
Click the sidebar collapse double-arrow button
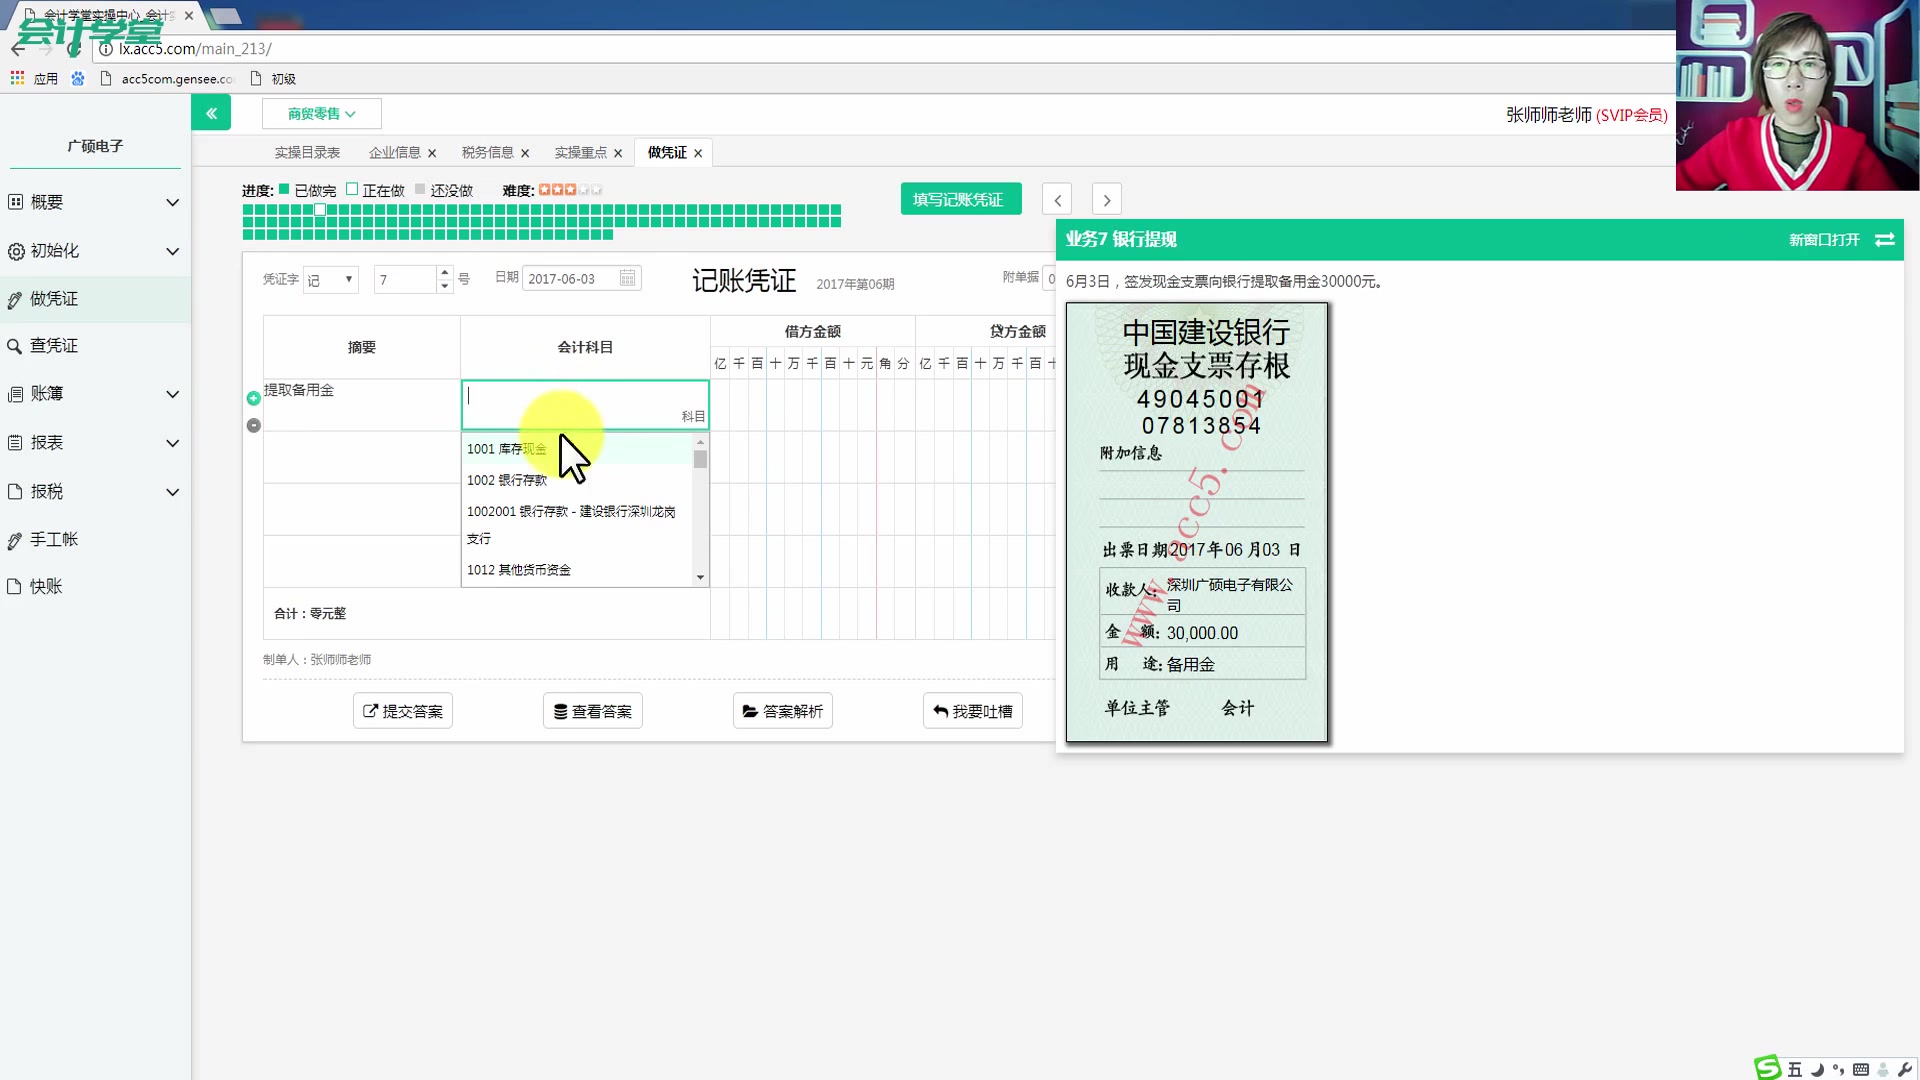coord(211,112)
